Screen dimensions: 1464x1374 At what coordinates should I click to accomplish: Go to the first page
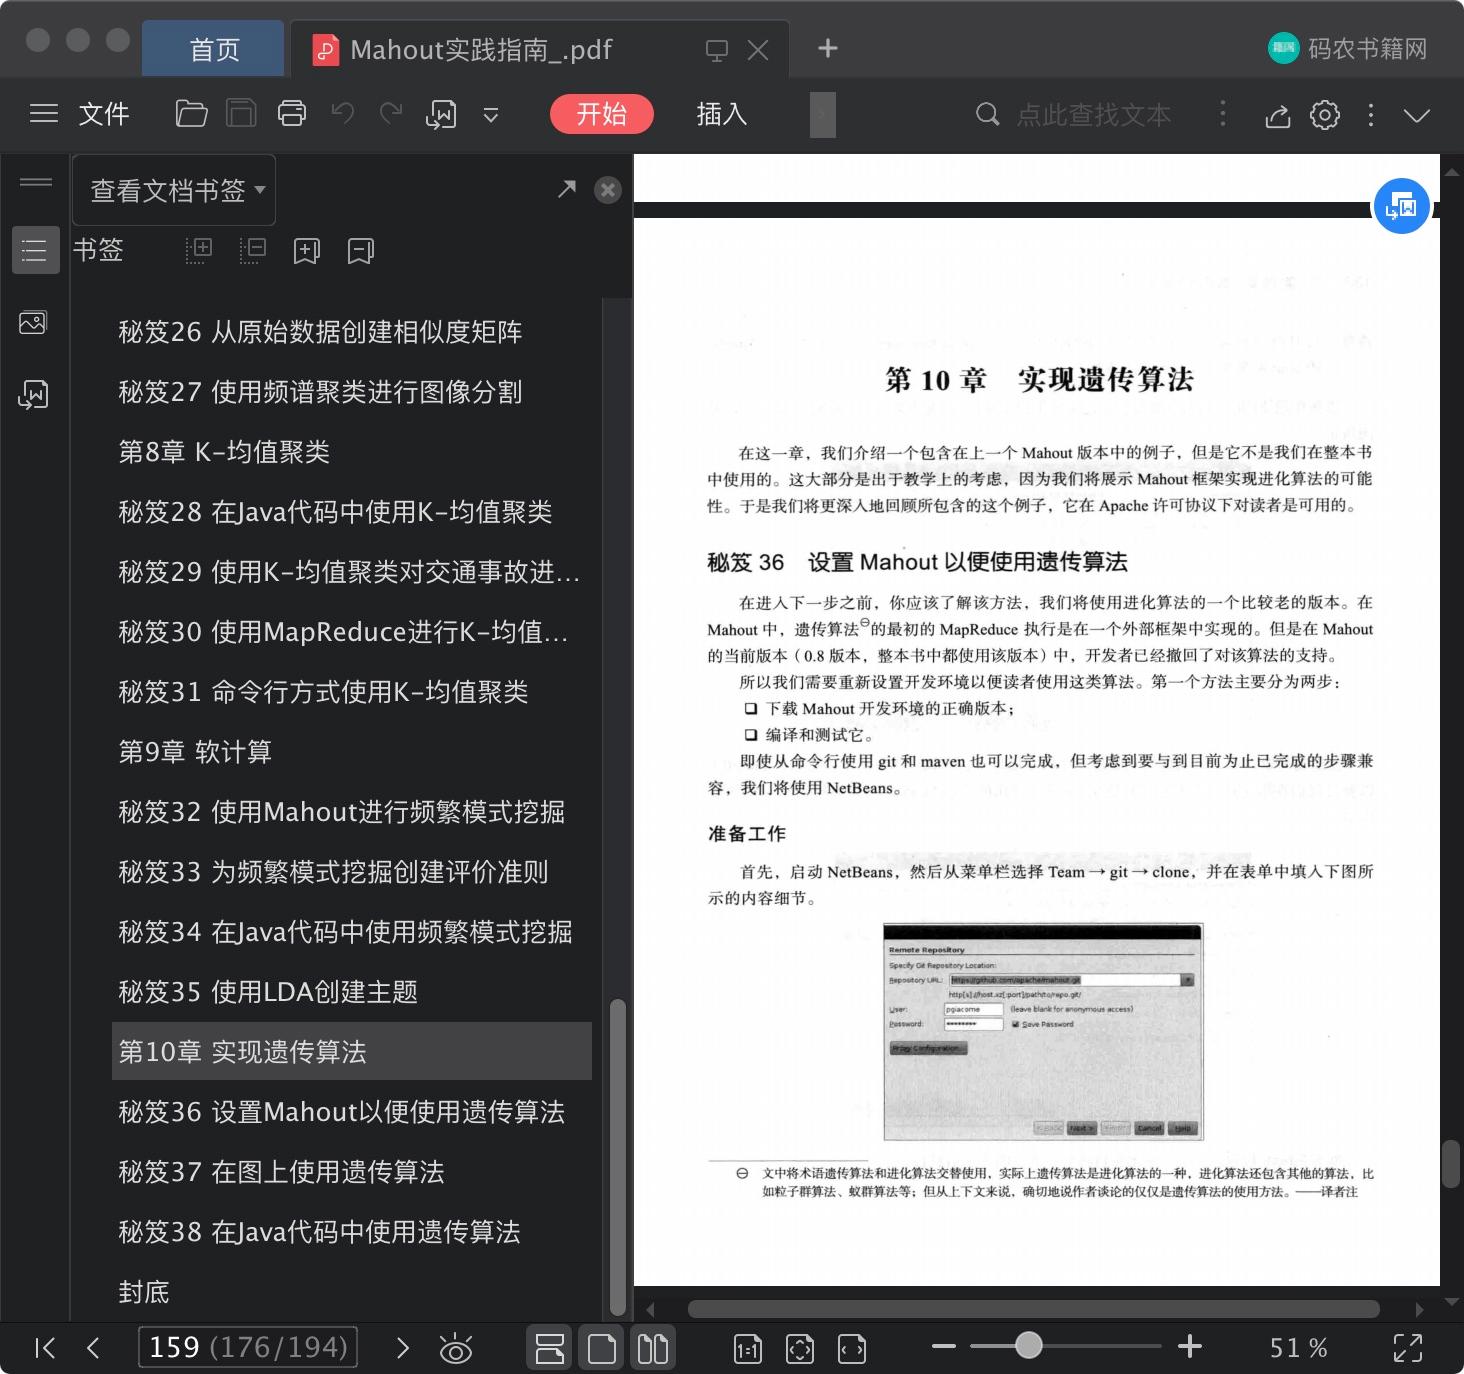click(x=45, y=1348)
